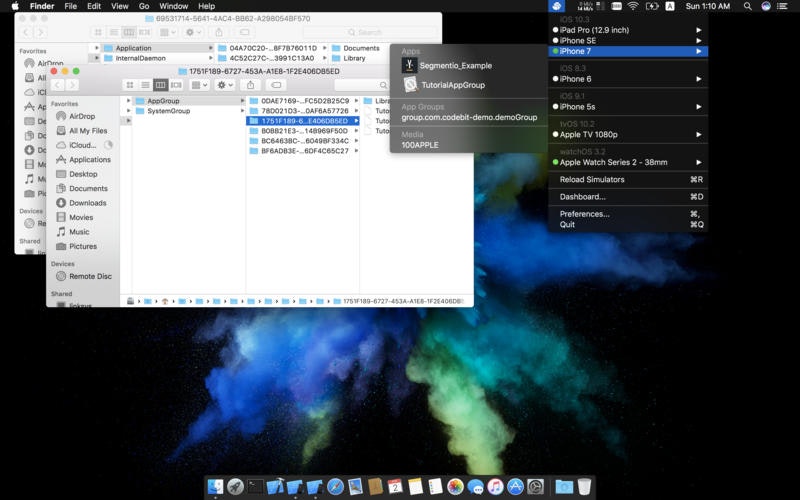The height and width of the screenshot is (500, 800).
Task: Open Launchpad from the Dock
Action: pyautogui.click(x=235, y=487)
